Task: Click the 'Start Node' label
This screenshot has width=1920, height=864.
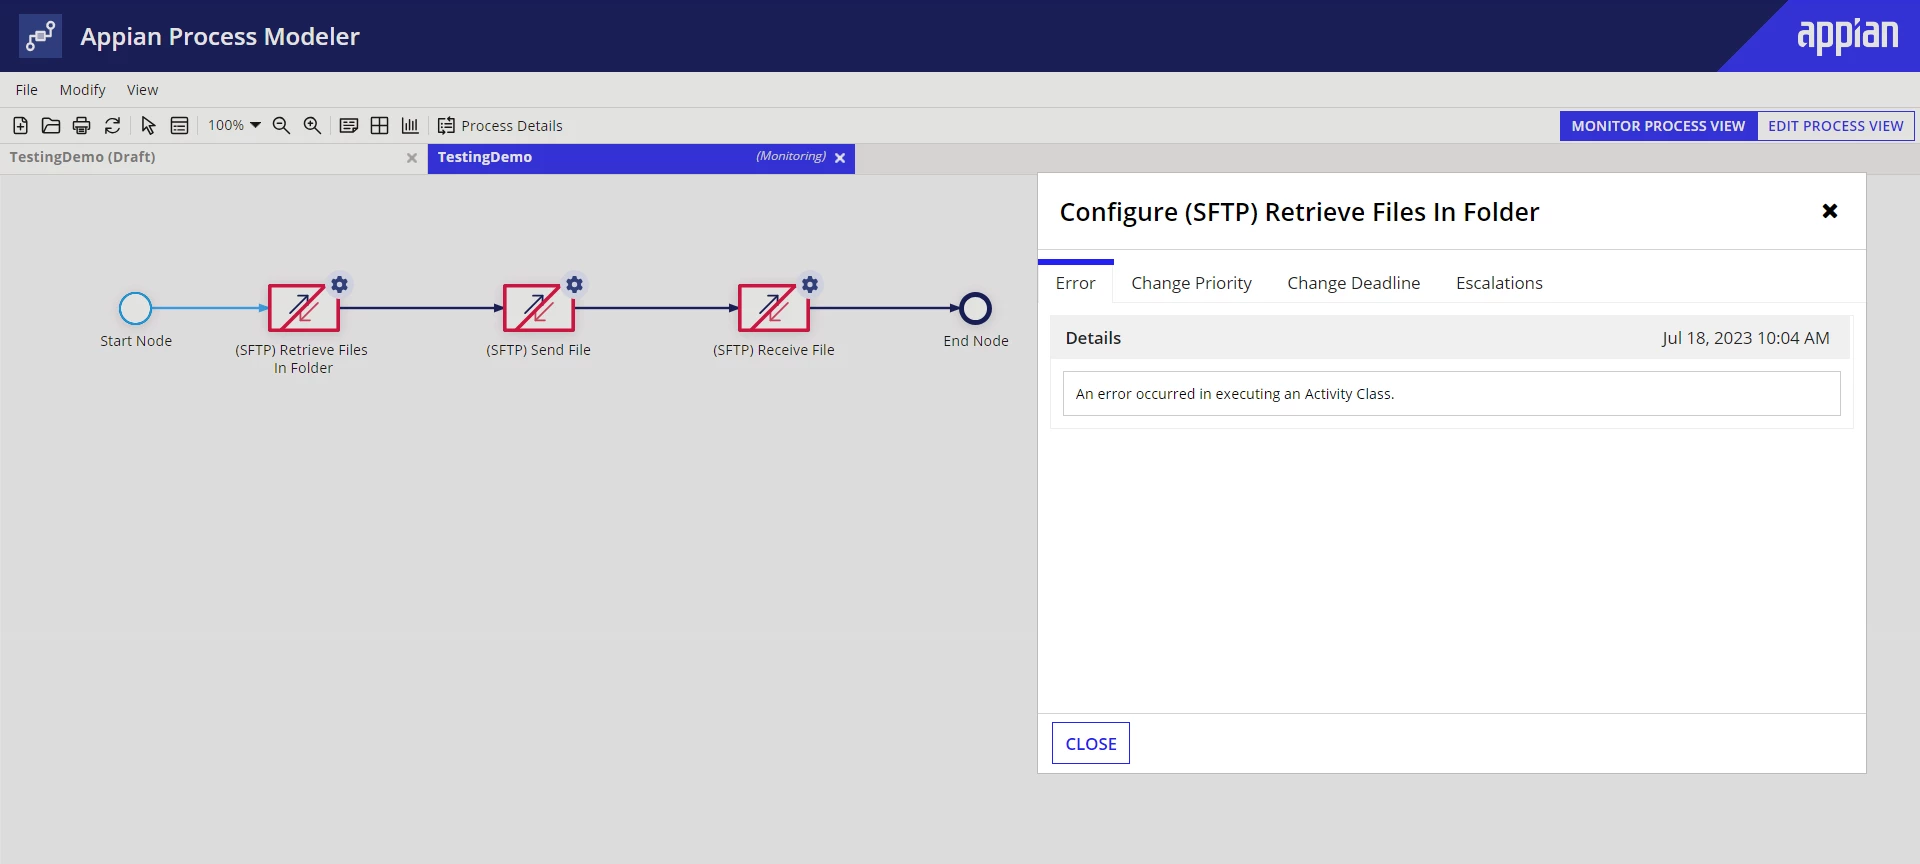Action: (x=136, y=341)
